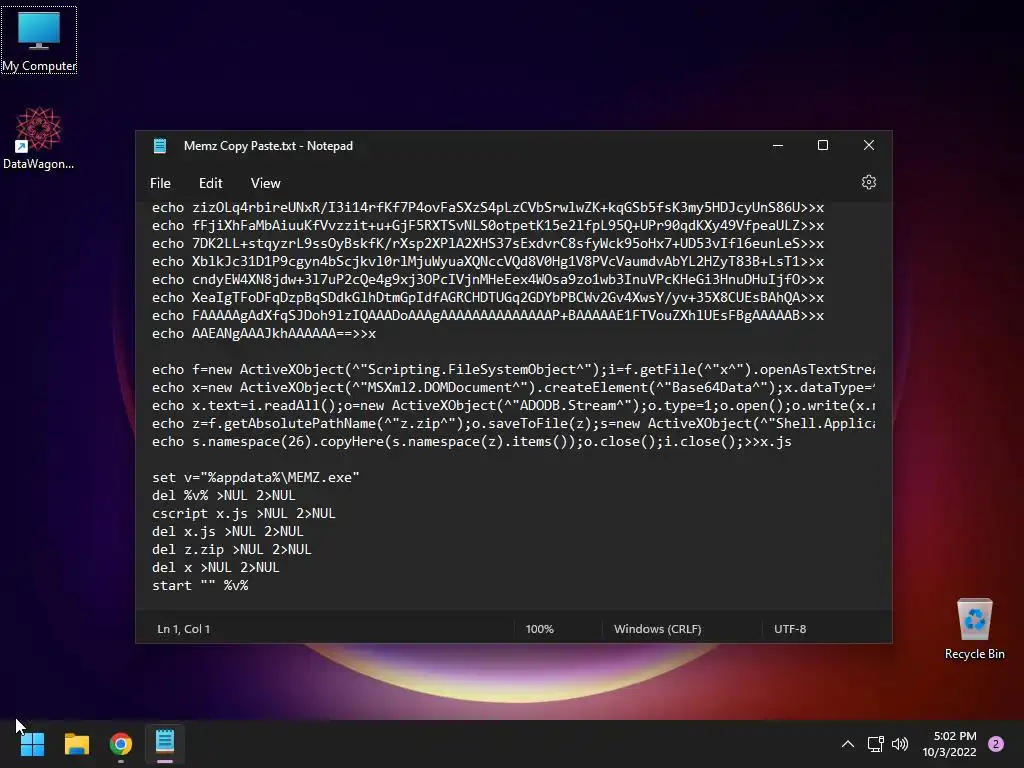Image resolution: width=1024 pixels, height=768 pixels.
Task: Open notification badge showing 2
Action: coord(996,744)
